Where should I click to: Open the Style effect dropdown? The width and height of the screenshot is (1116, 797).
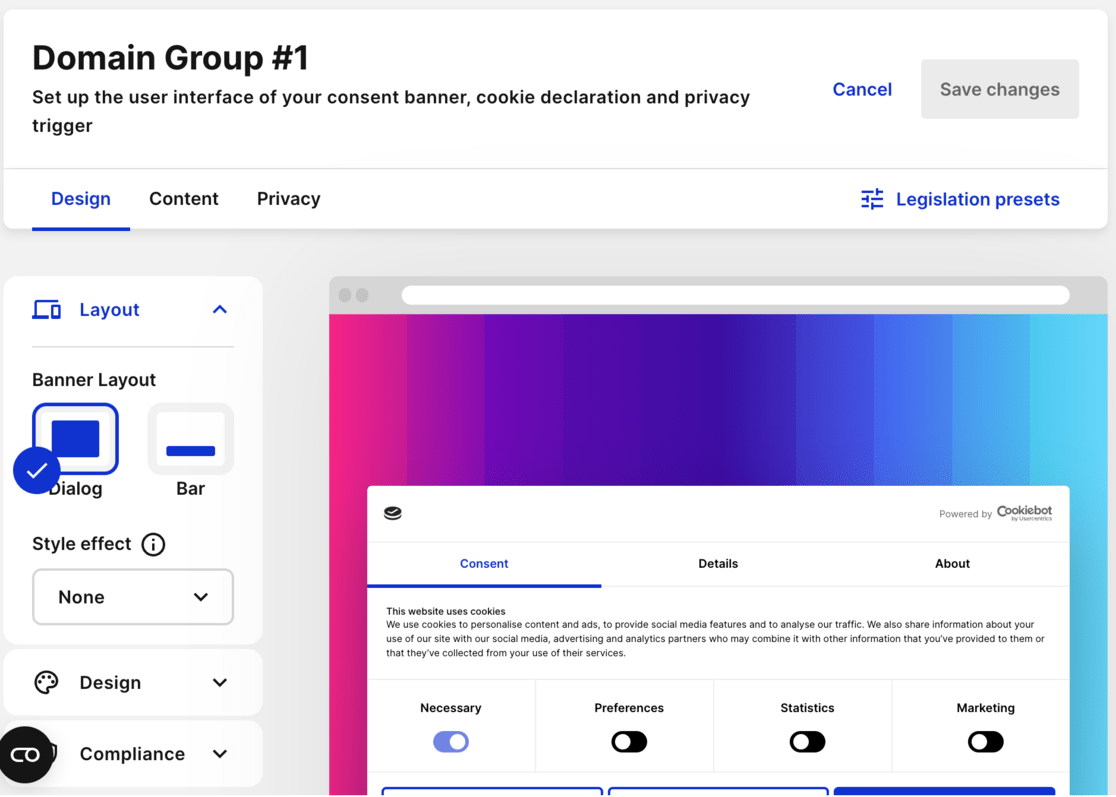tap(133, 597)
